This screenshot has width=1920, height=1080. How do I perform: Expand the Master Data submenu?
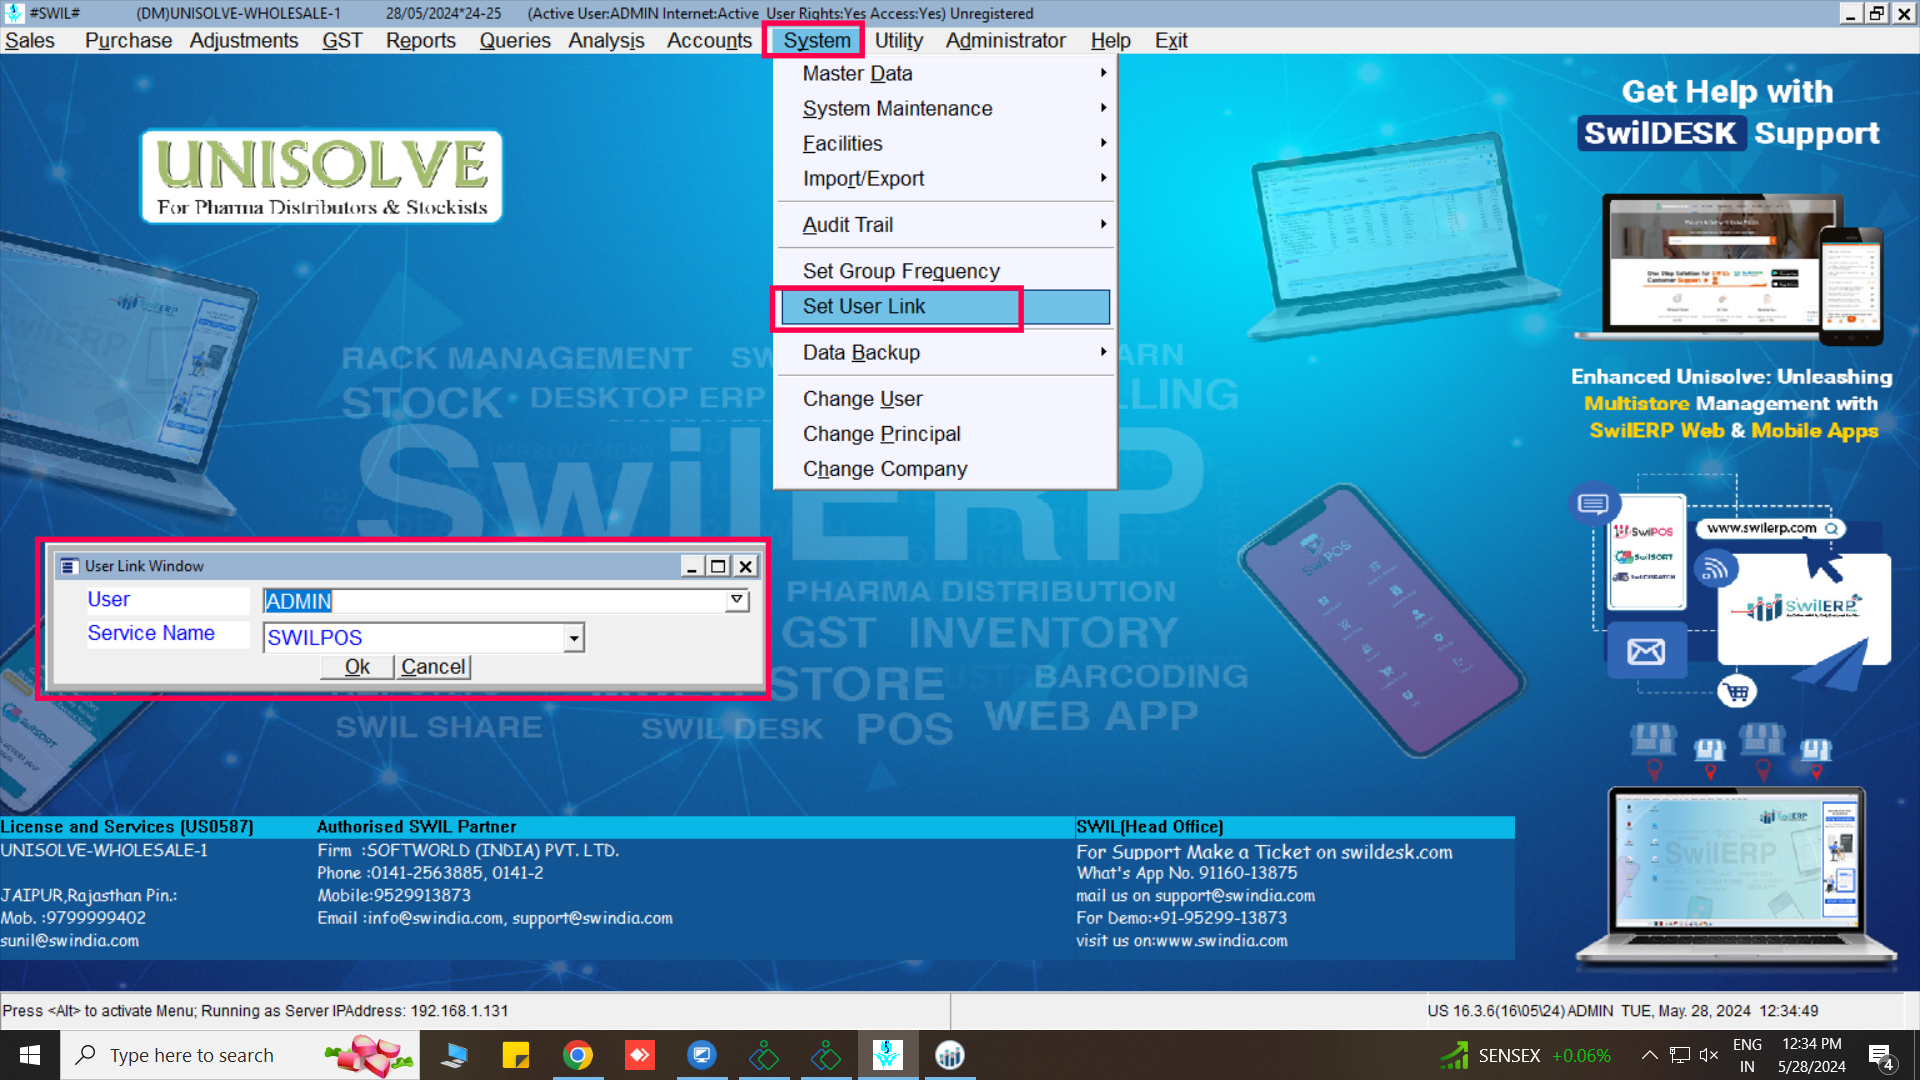[945, 73]
